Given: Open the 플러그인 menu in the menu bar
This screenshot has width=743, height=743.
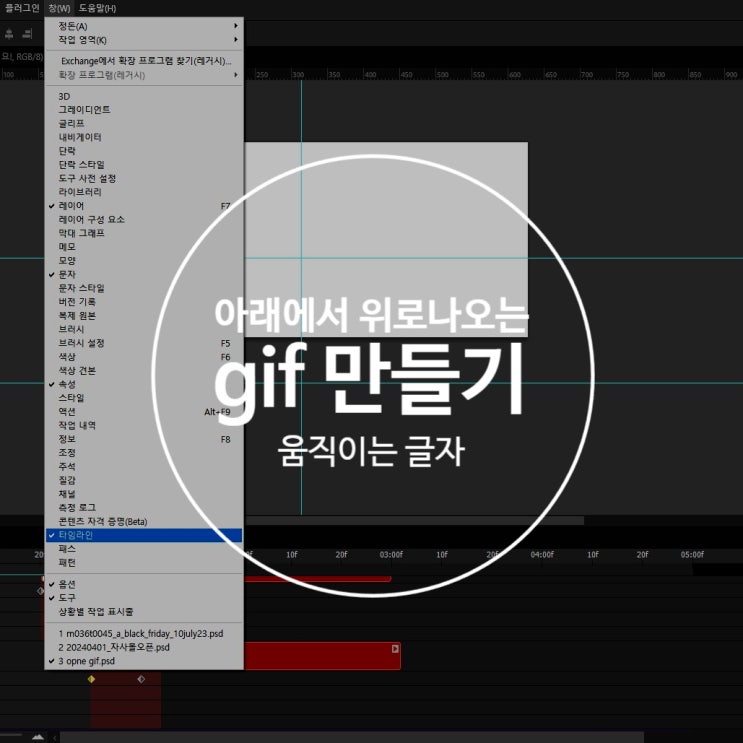Looking at the screenshot, I should coord(22,8).
